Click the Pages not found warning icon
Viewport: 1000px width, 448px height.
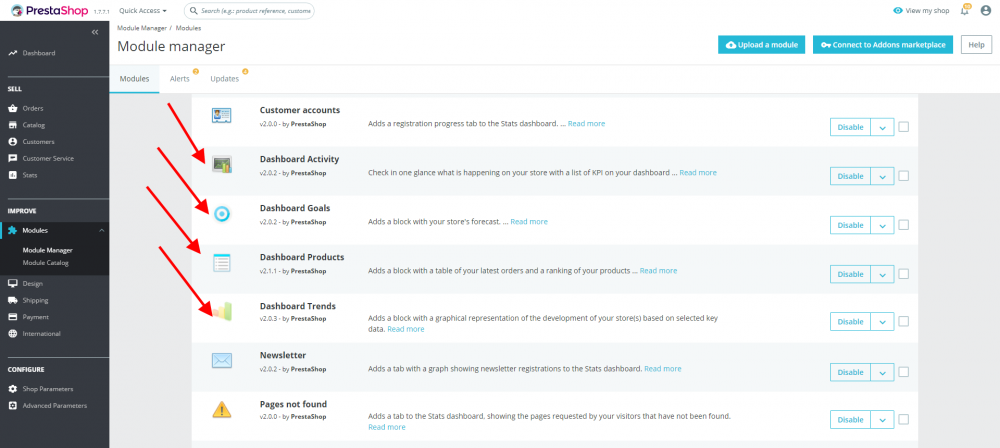coord(221,410)
